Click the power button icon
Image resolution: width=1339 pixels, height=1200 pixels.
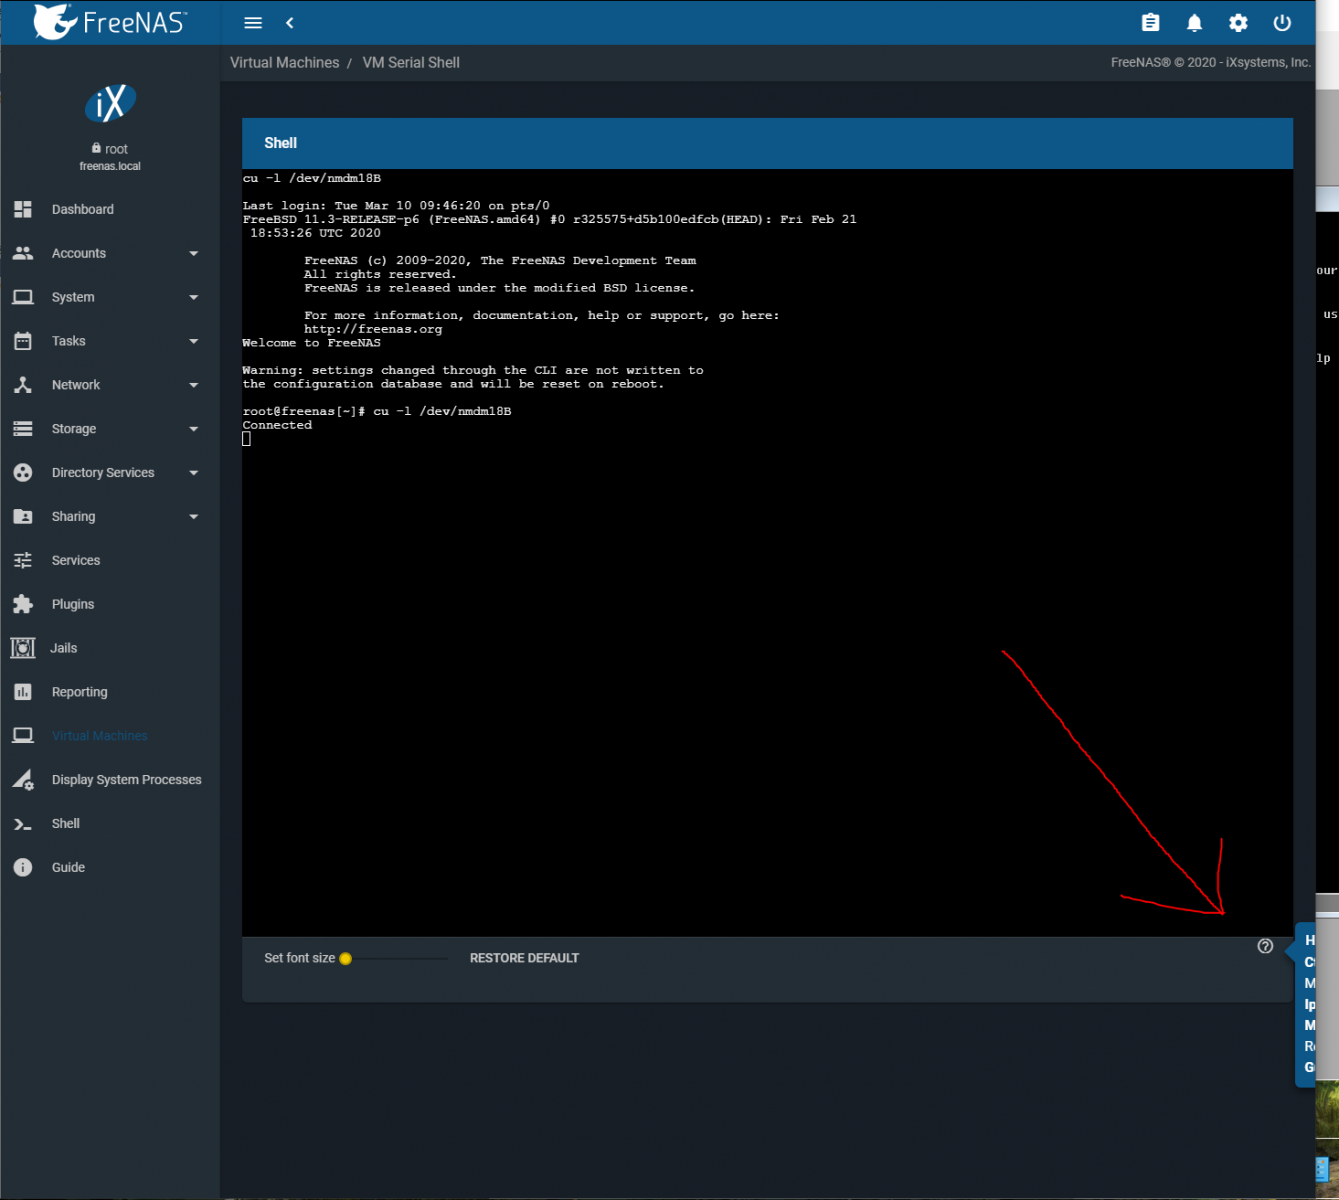(1282, 23)
